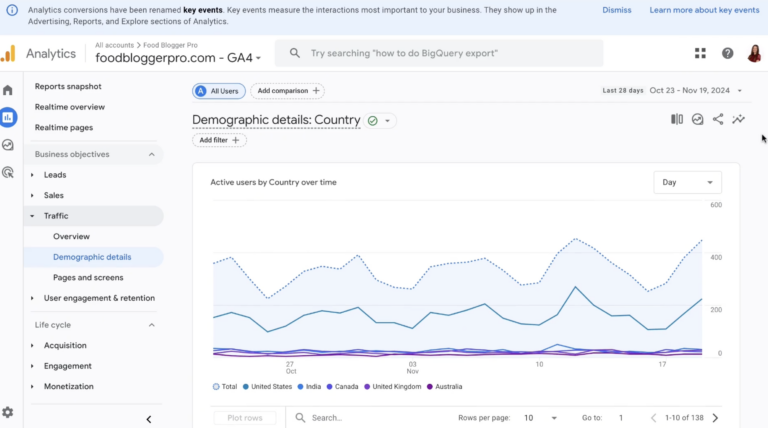Click the Go to page number field
The image size is (768, 428).
click(621, 418)
